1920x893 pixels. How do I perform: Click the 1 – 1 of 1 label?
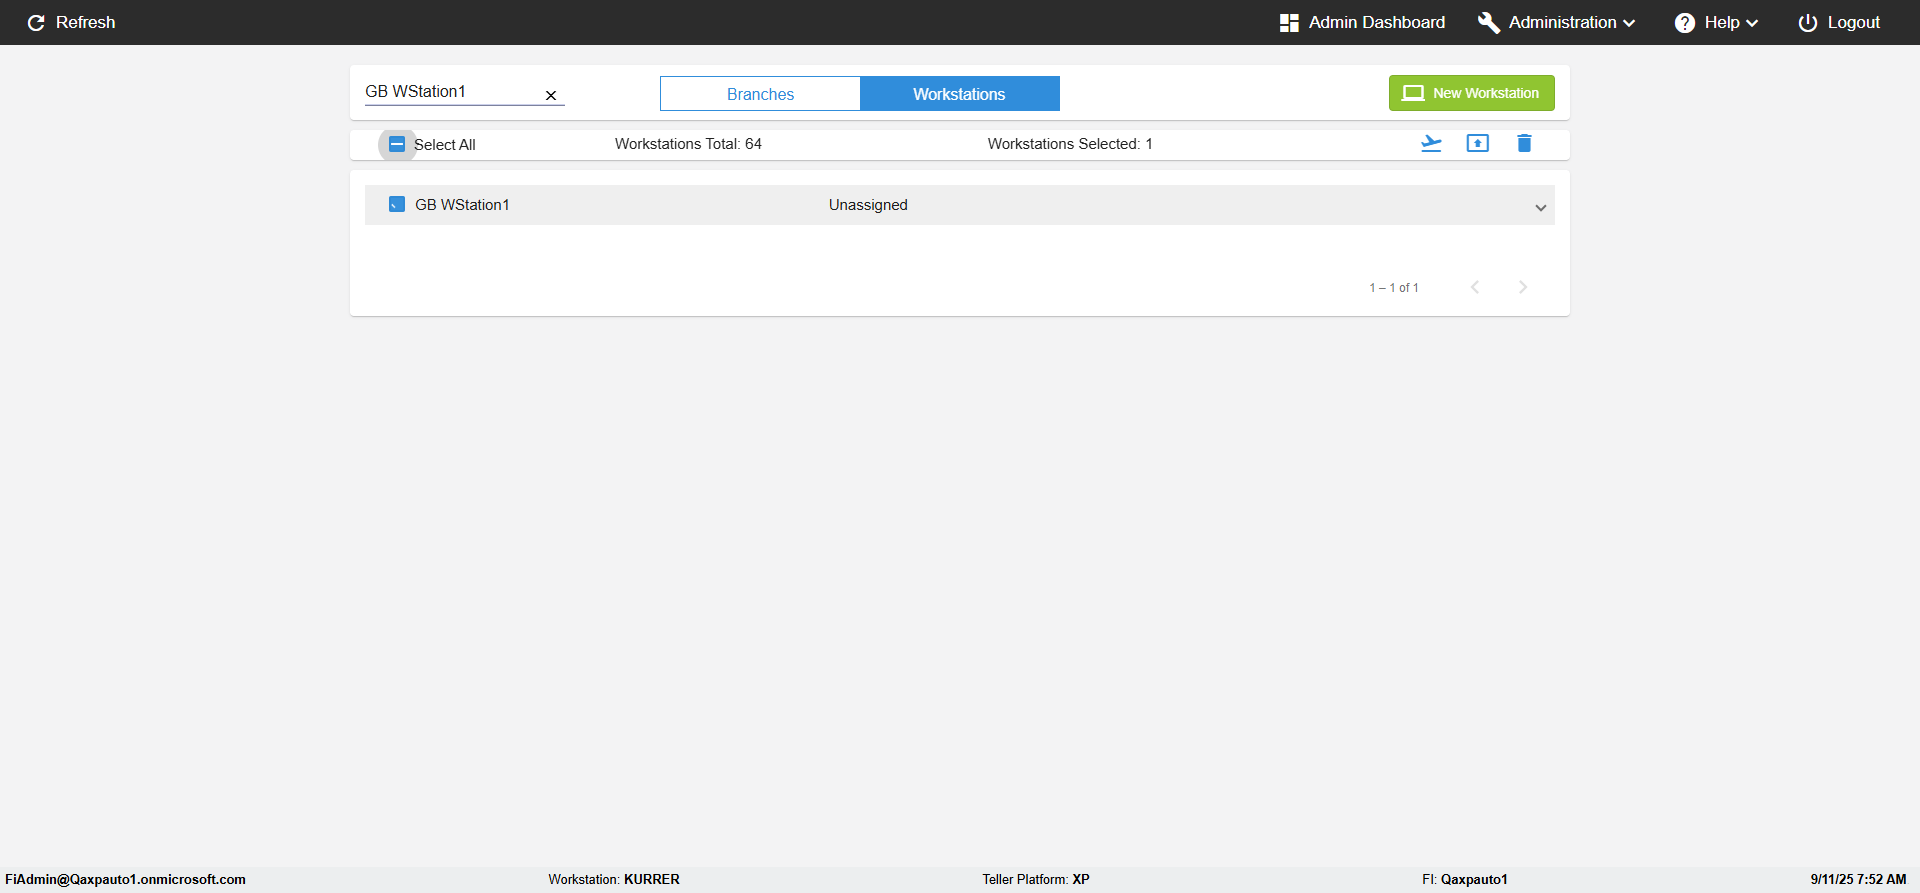(1394, 288)
